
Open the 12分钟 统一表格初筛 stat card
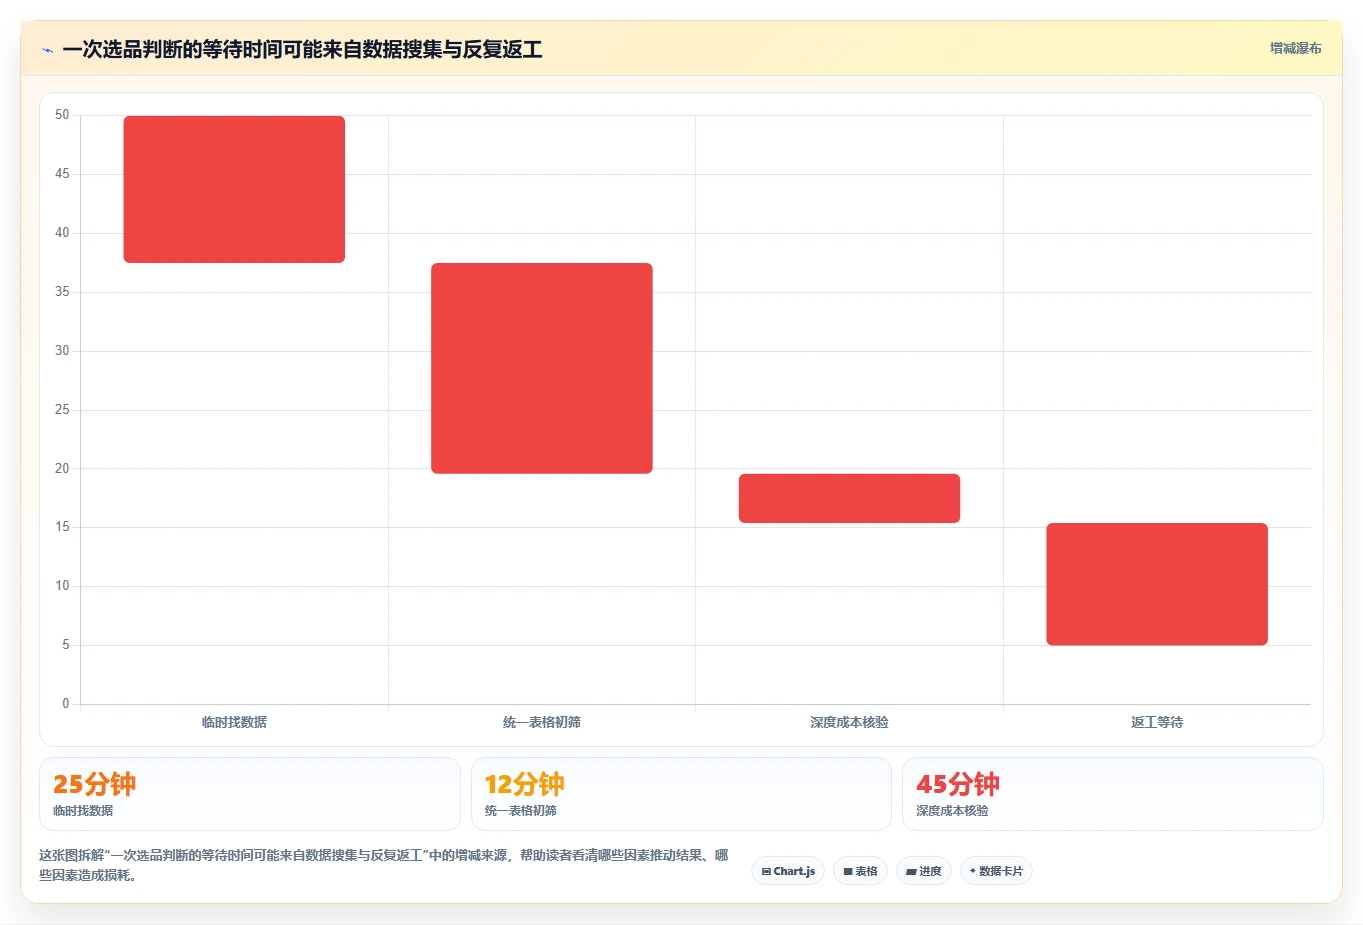[681, 794]
